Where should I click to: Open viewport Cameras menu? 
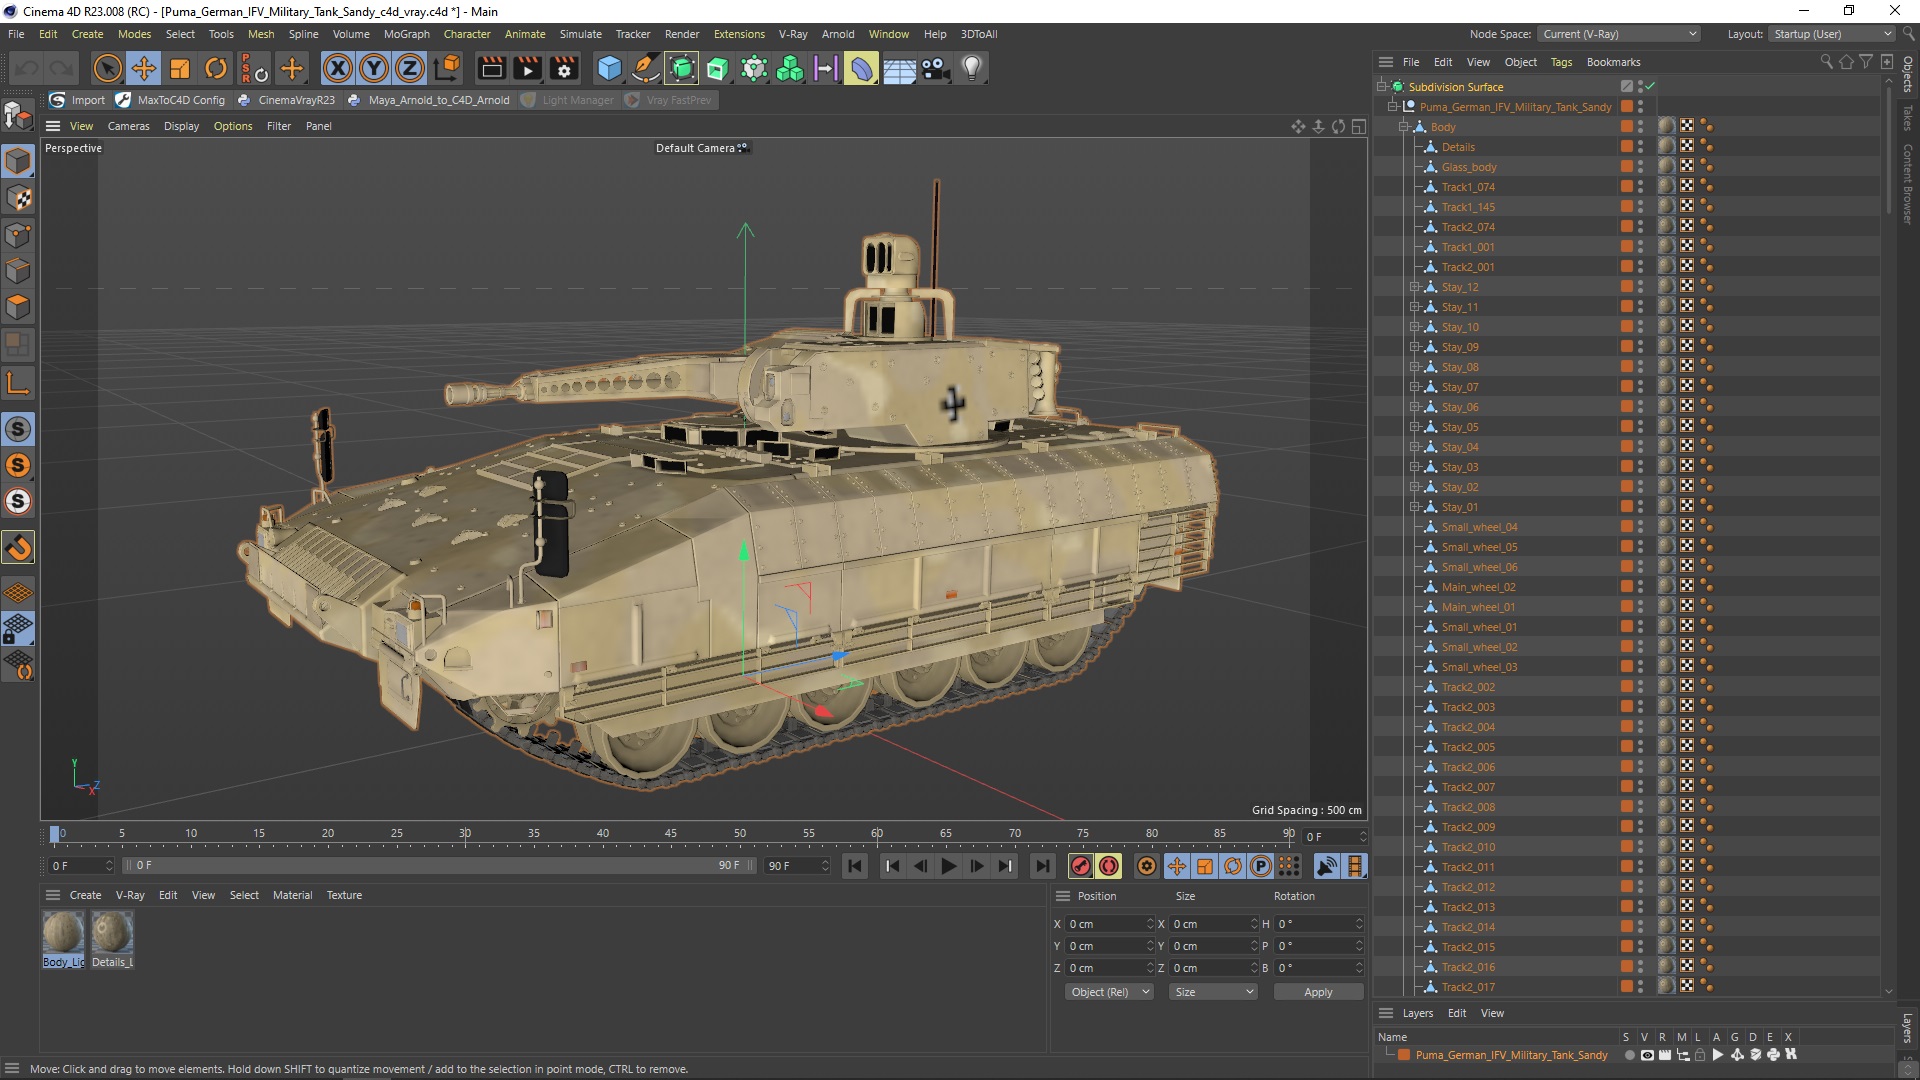point(128,126)
